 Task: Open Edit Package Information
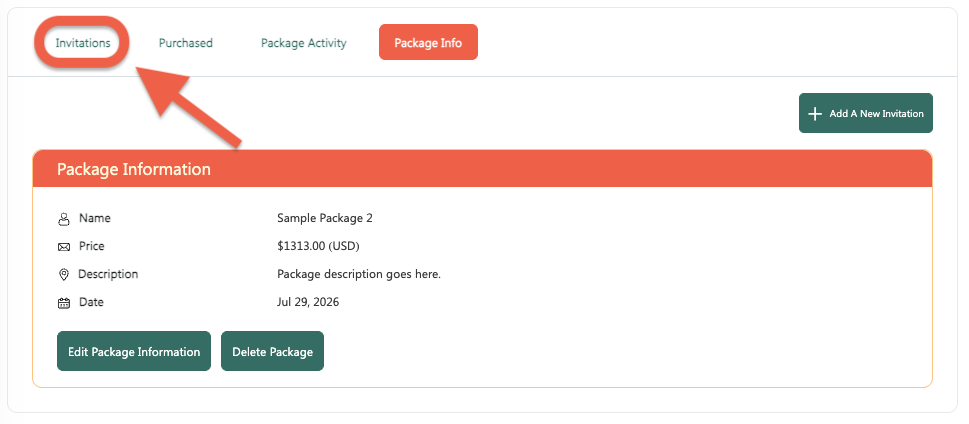(134, 351)
